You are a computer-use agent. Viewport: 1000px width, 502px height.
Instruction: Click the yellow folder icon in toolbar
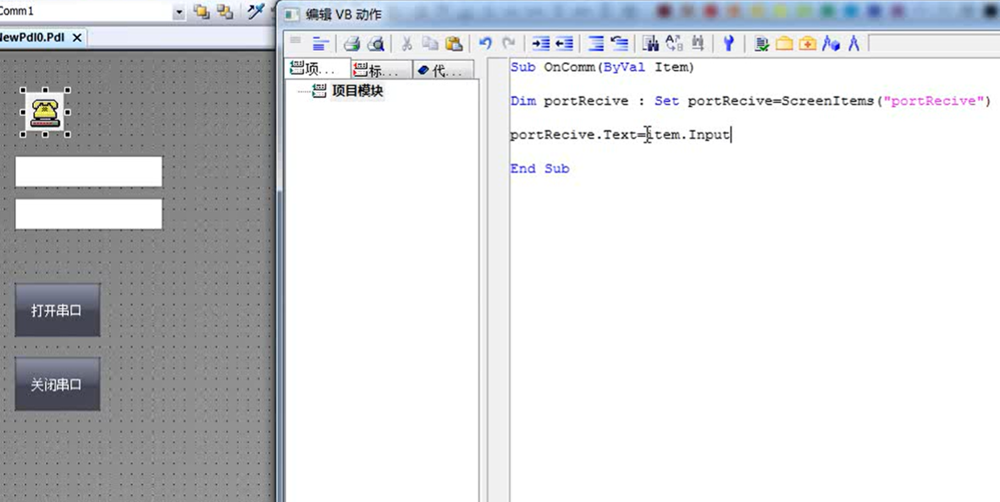pyautogui.click(x=784, y=43)
